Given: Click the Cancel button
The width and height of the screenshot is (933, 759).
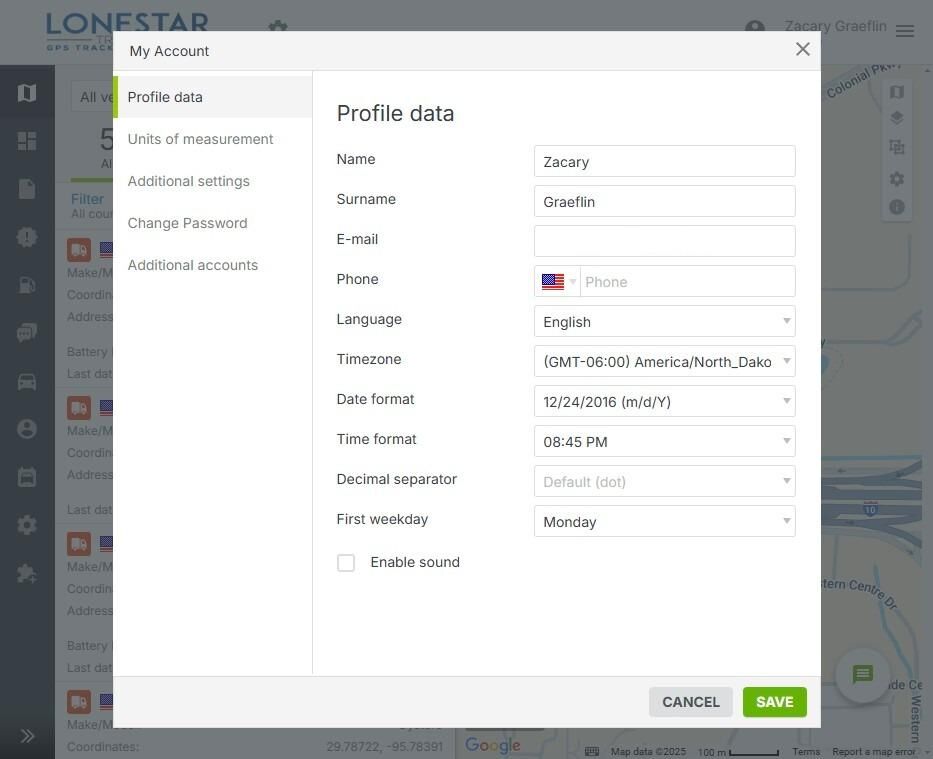Looking at the screenshot, I should pos(690,702).
